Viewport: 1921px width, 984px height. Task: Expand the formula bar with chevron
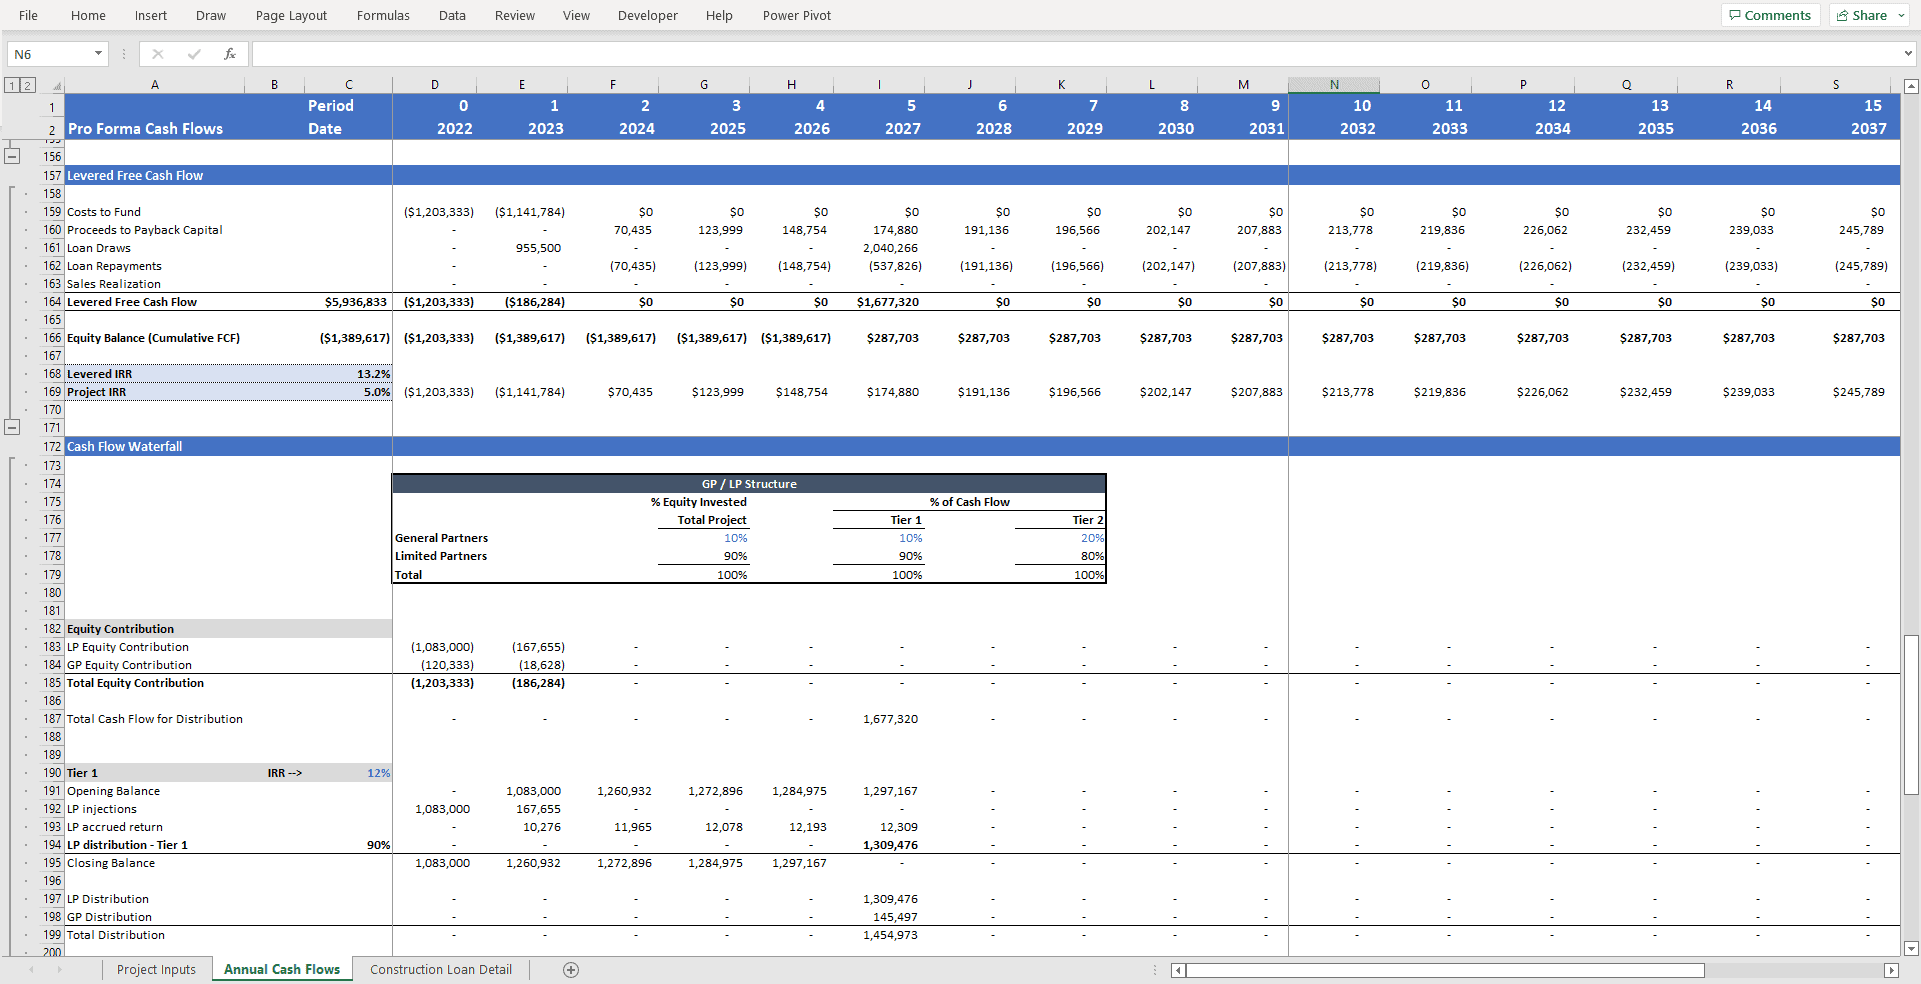1908,54
